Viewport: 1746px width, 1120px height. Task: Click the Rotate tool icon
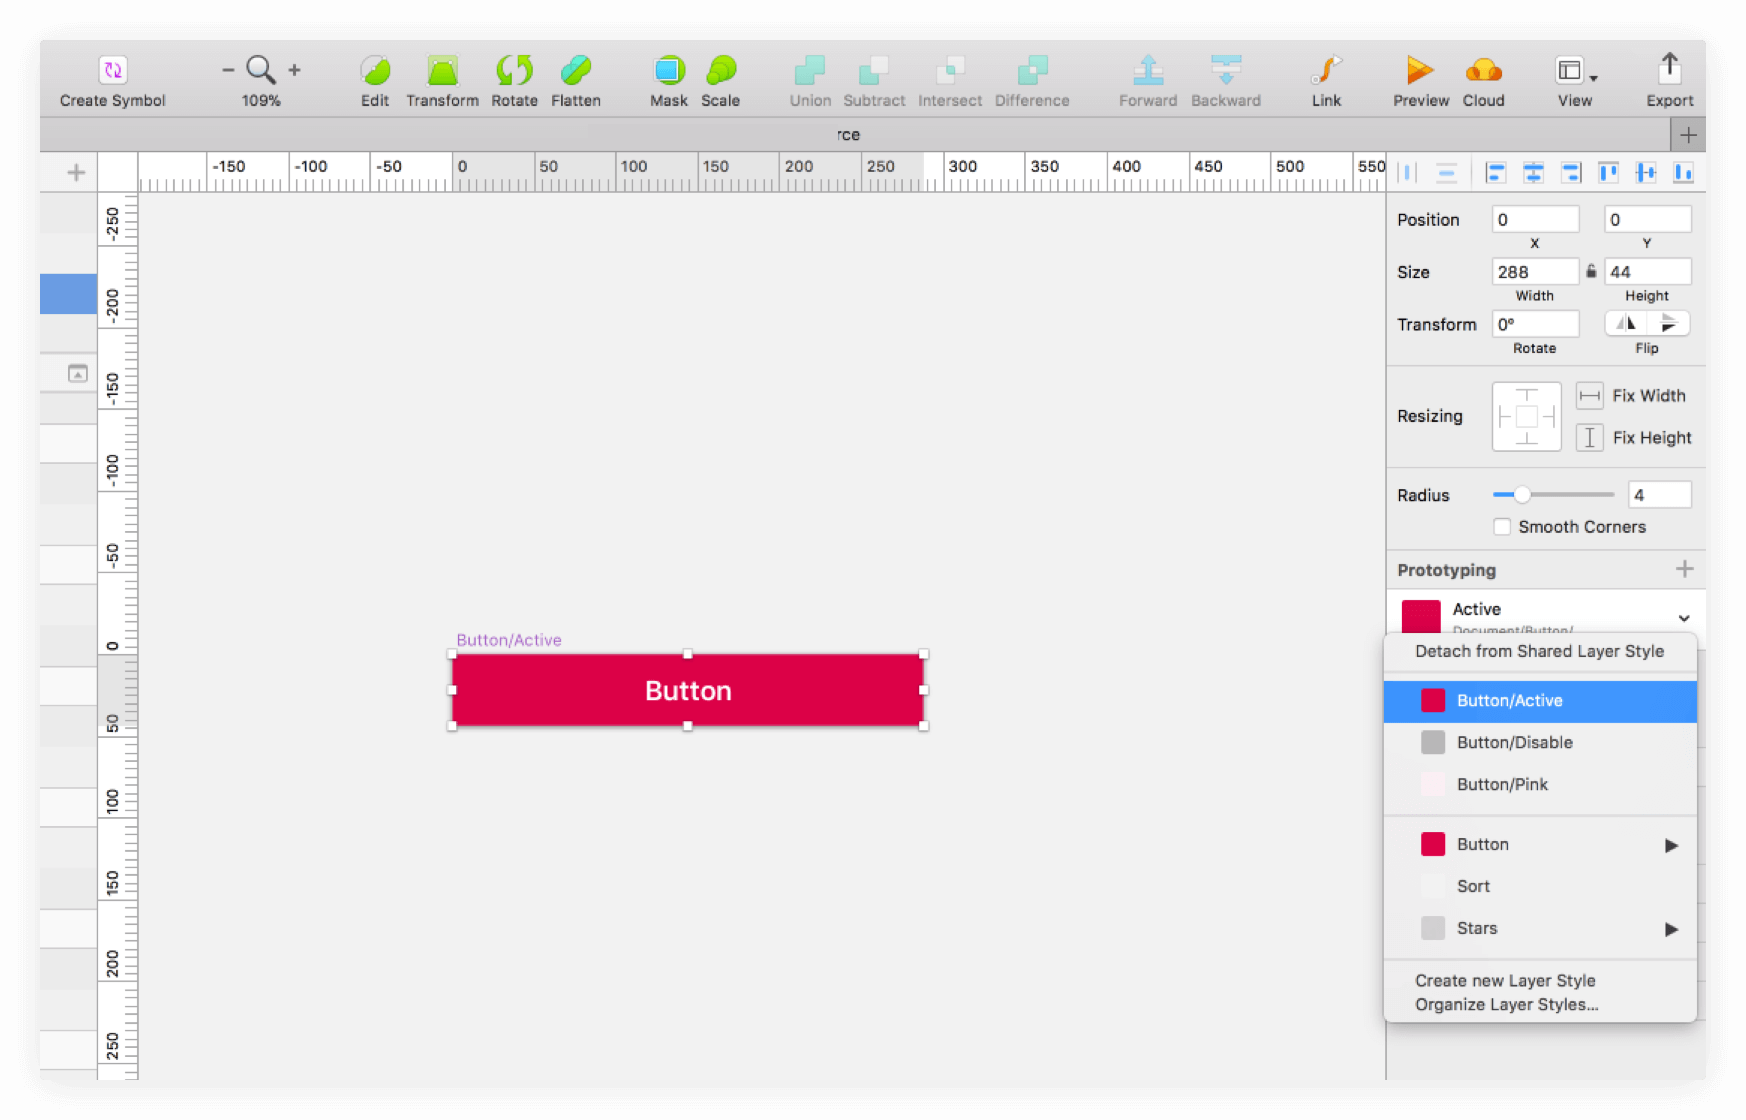(x=514, y=71)
